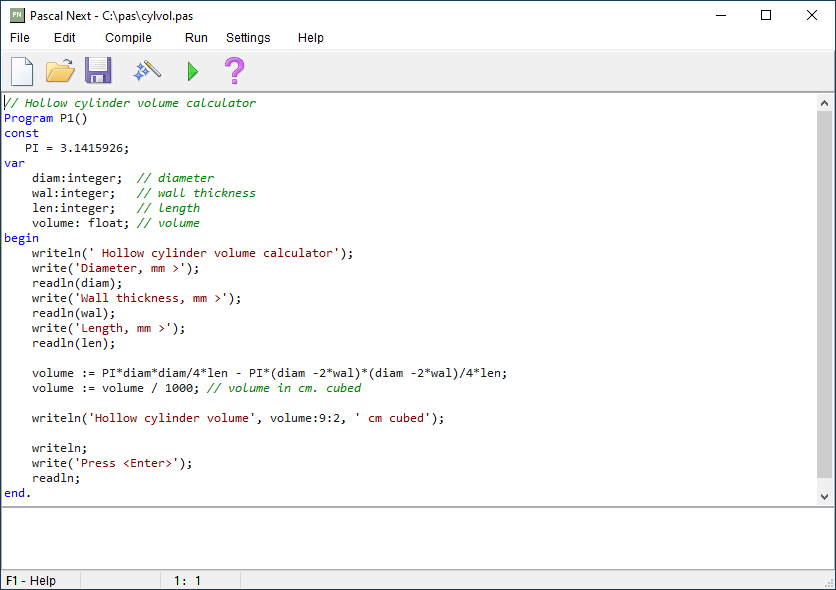Click the 'writeln;' line

pyautogui.click(x=59, y=448)
